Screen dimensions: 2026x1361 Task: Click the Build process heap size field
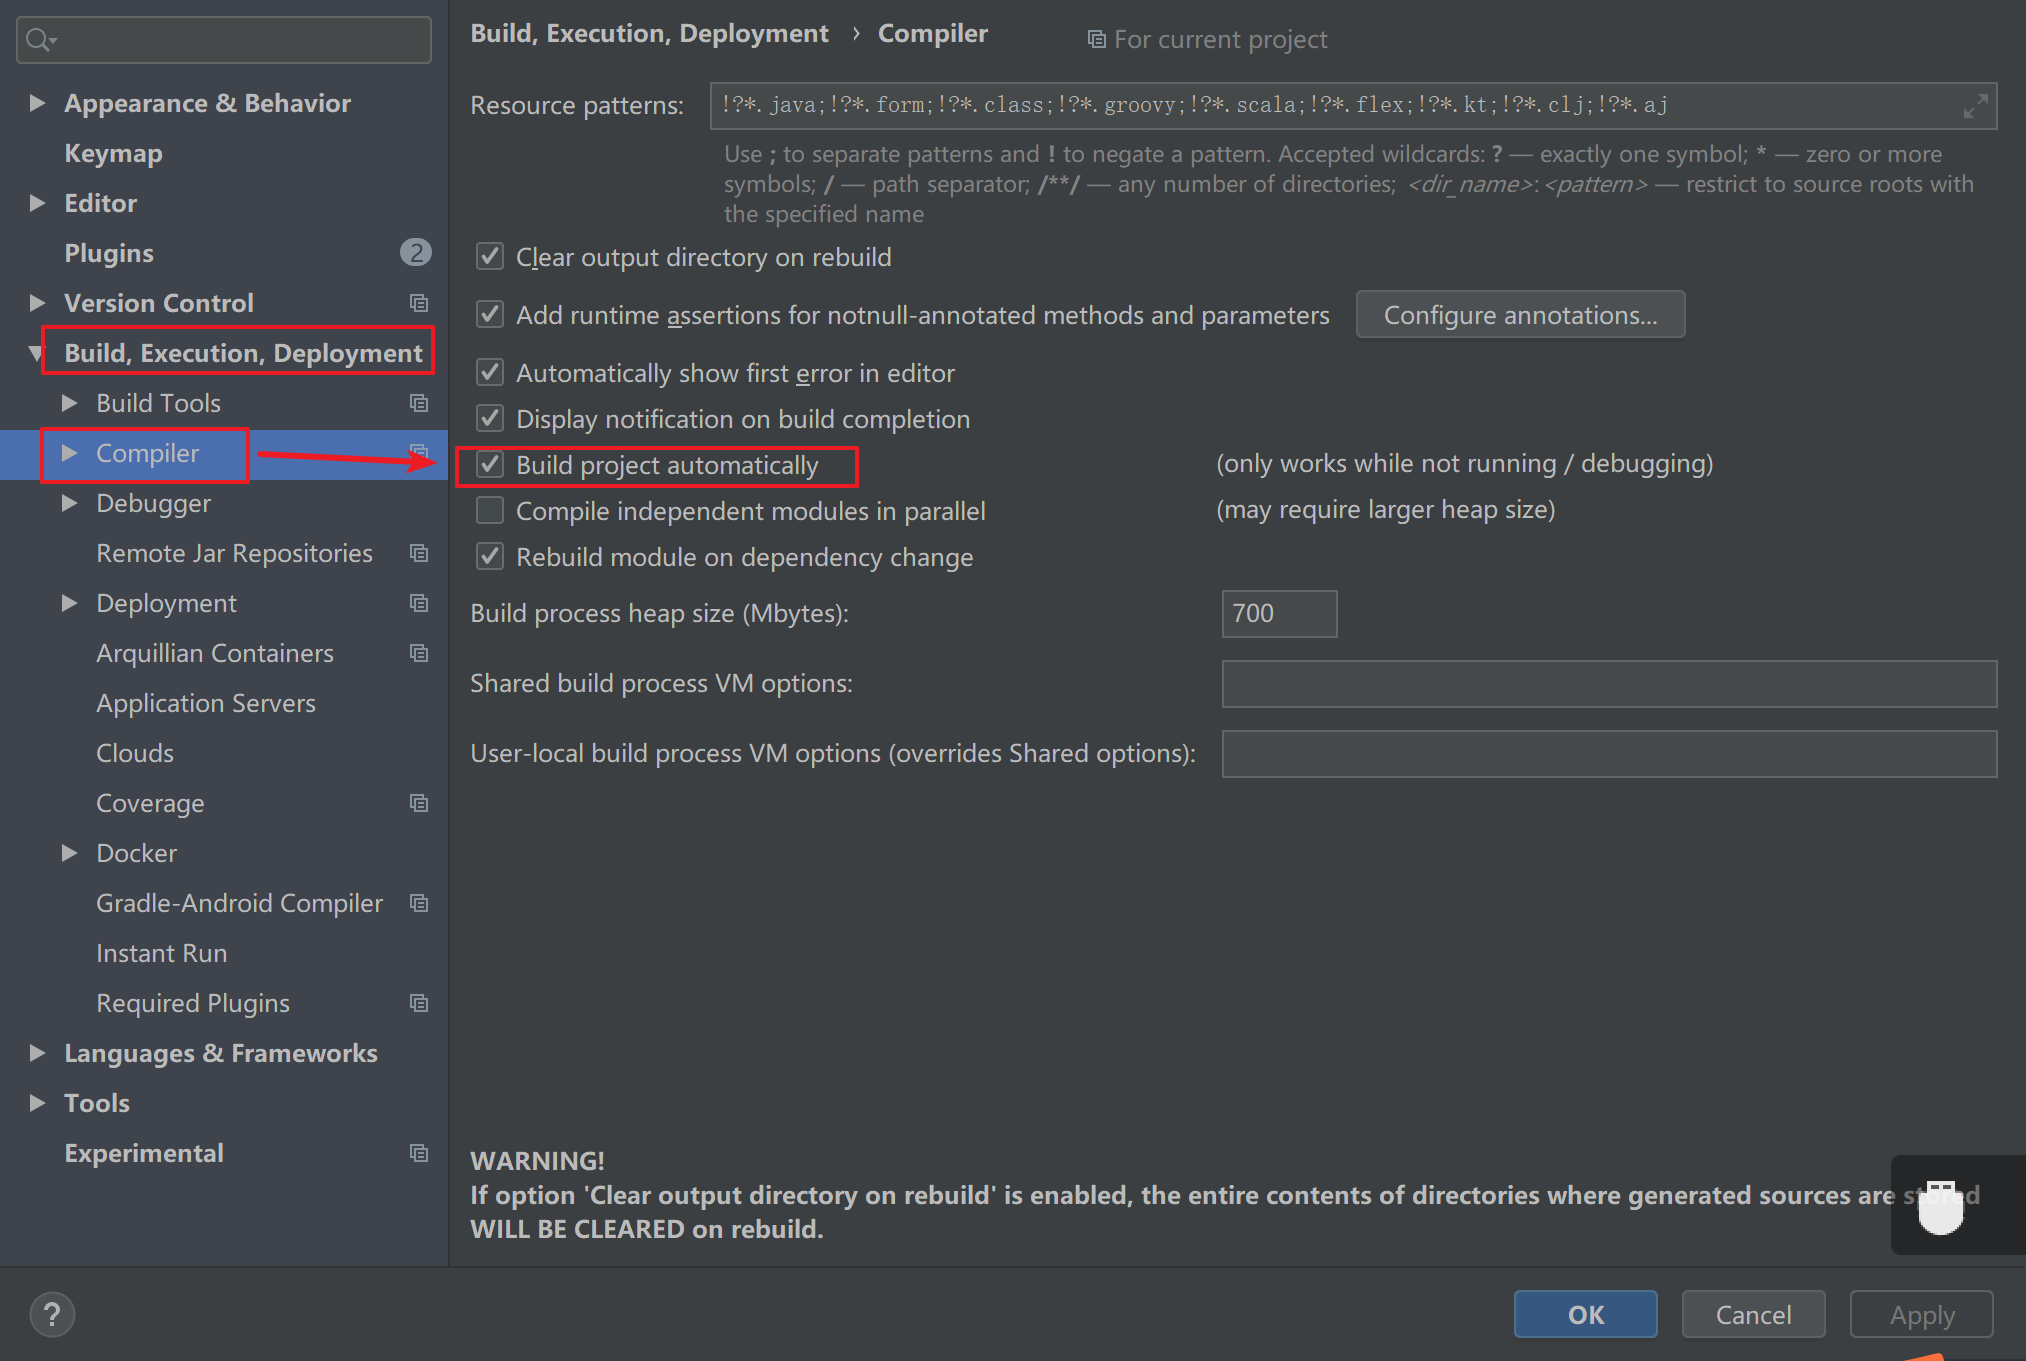coord(1278,613)
